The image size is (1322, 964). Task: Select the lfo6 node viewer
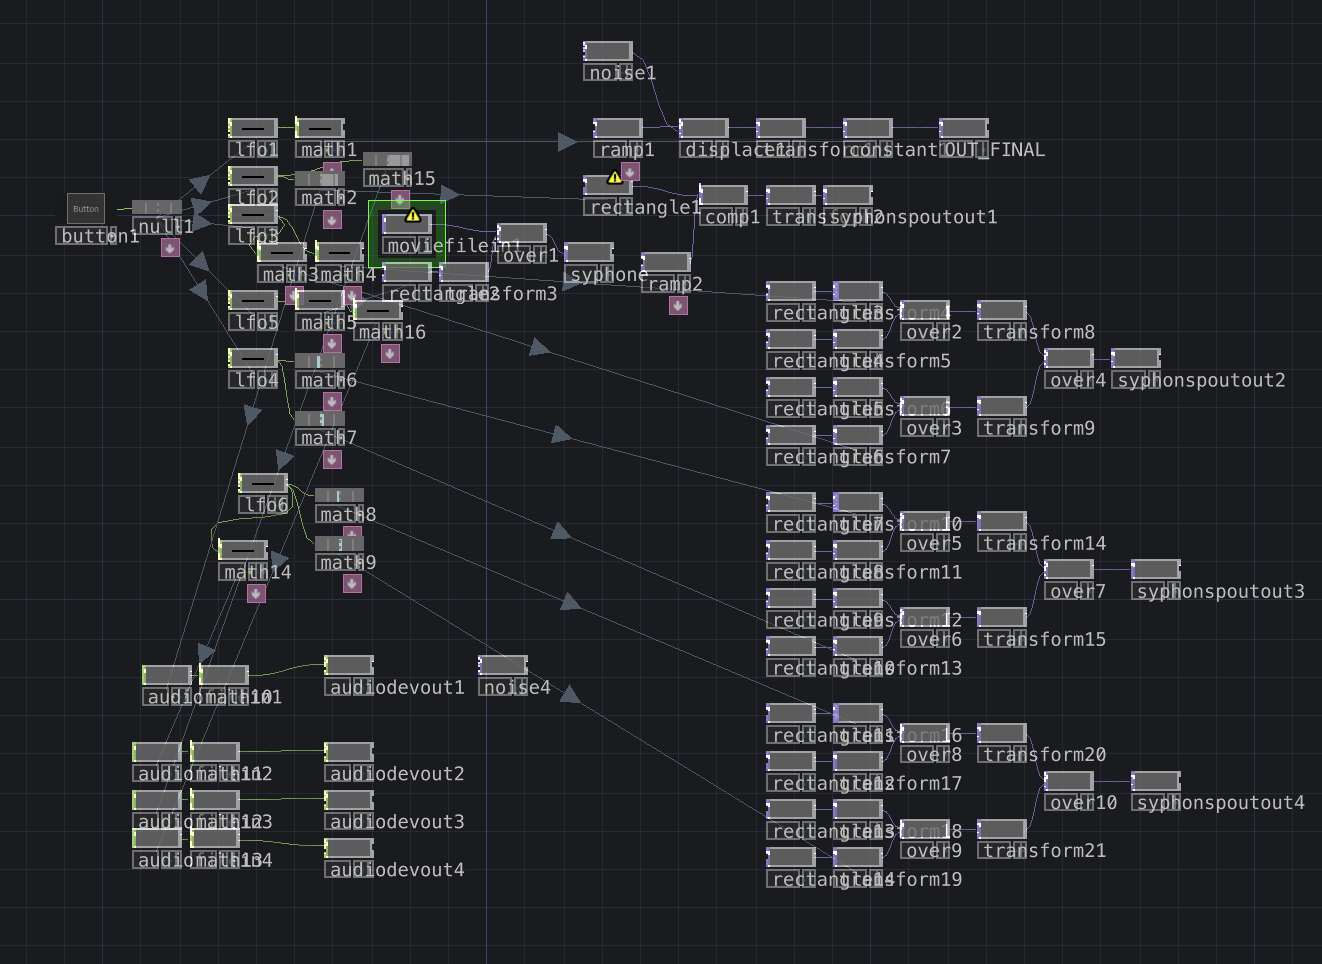coord(263,483)
